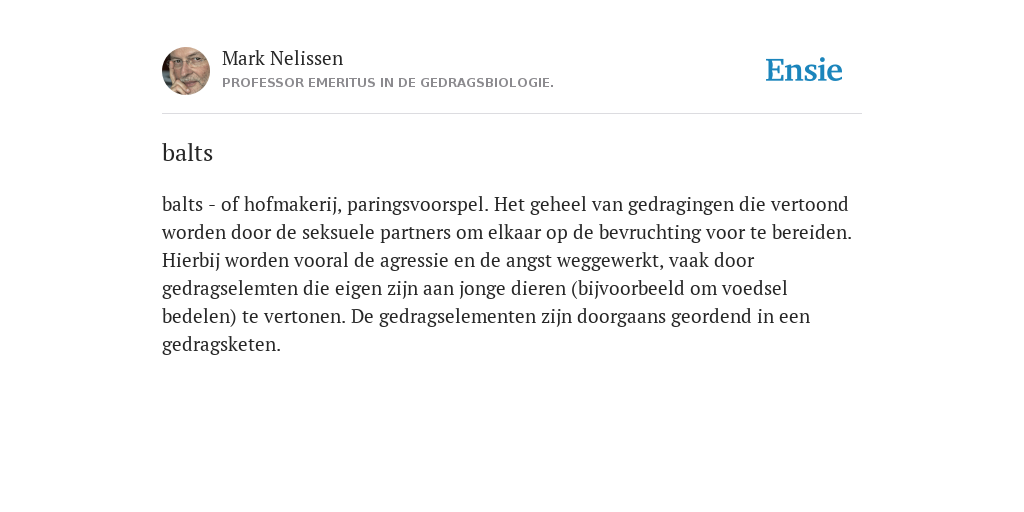Image resolution: width=1024 pixels, height=512 pixels.
Task: Open the Ensie logo link
Action: (x=803, y=70)
